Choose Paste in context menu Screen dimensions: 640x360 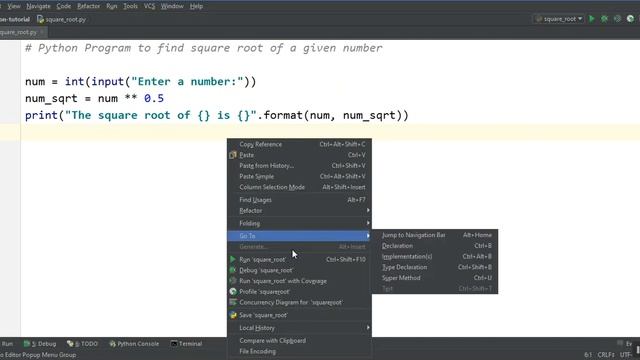(299, 155)
